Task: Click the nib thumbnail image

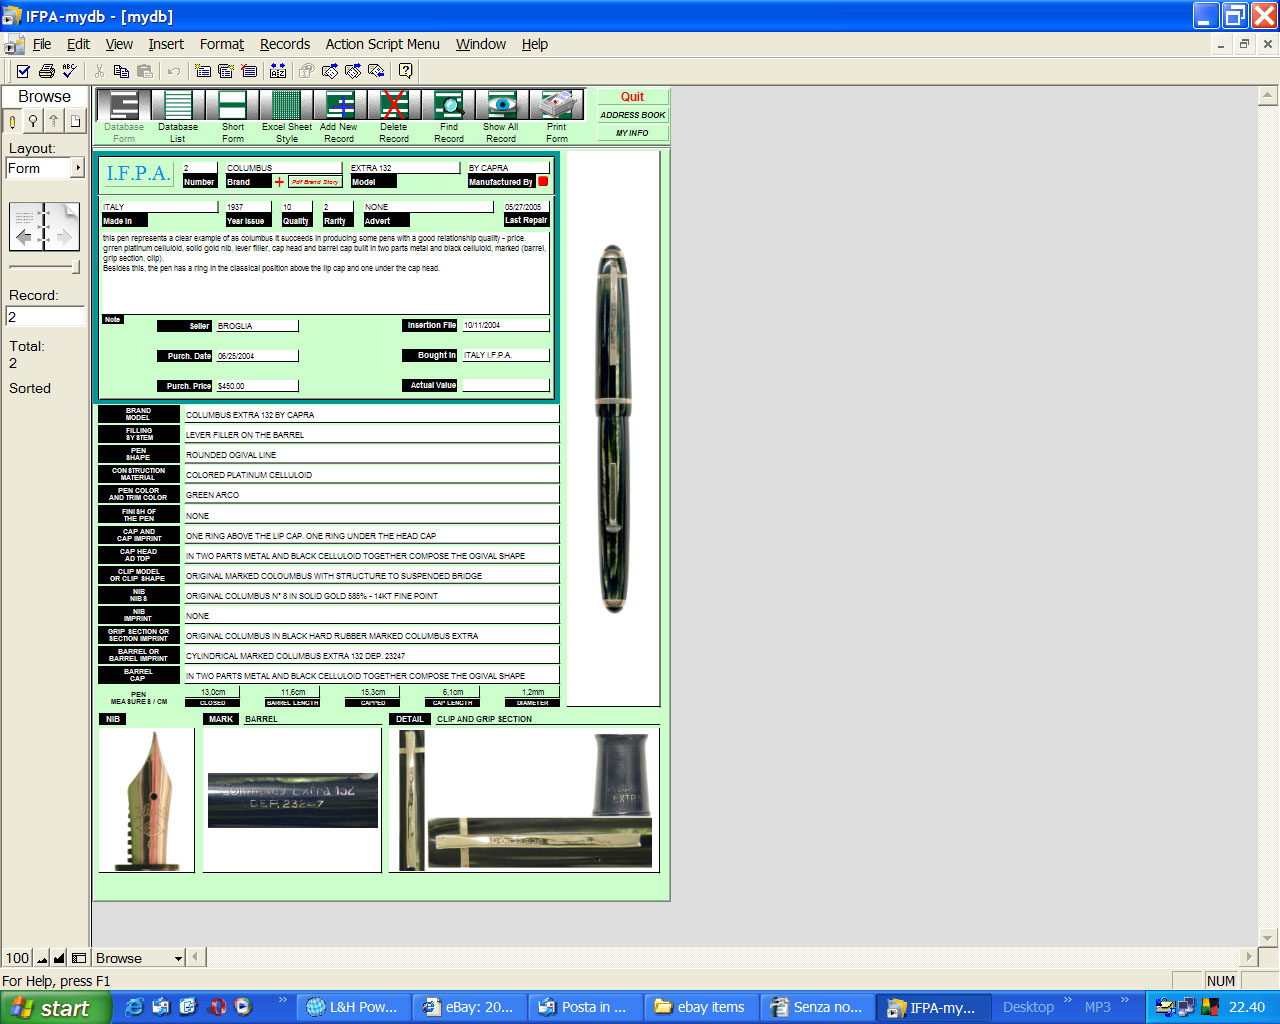Action: pyautogui.click(x=147, y=800)
